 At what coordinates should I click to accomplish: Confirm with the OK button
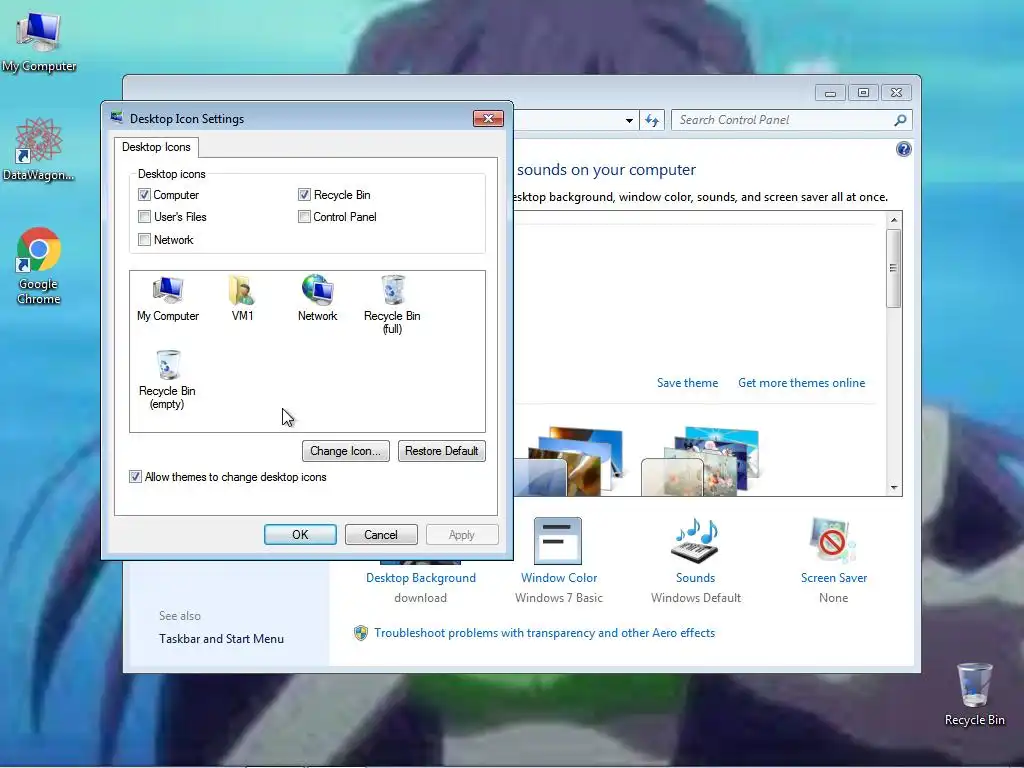(x=300, y=534)
